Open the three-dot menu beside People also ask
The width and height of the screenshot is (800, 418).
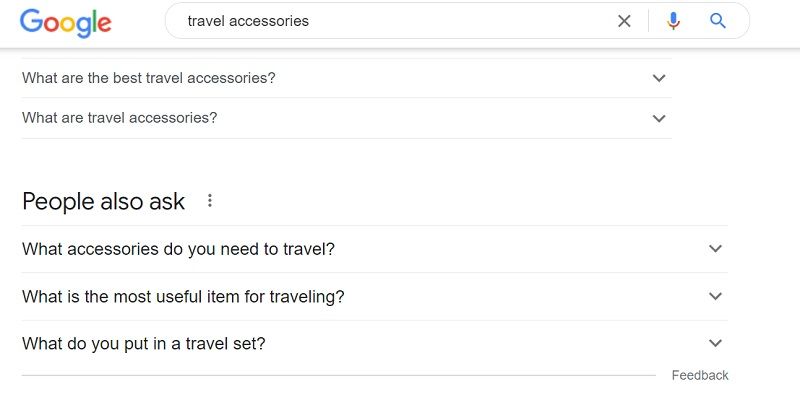pos(210,201)
